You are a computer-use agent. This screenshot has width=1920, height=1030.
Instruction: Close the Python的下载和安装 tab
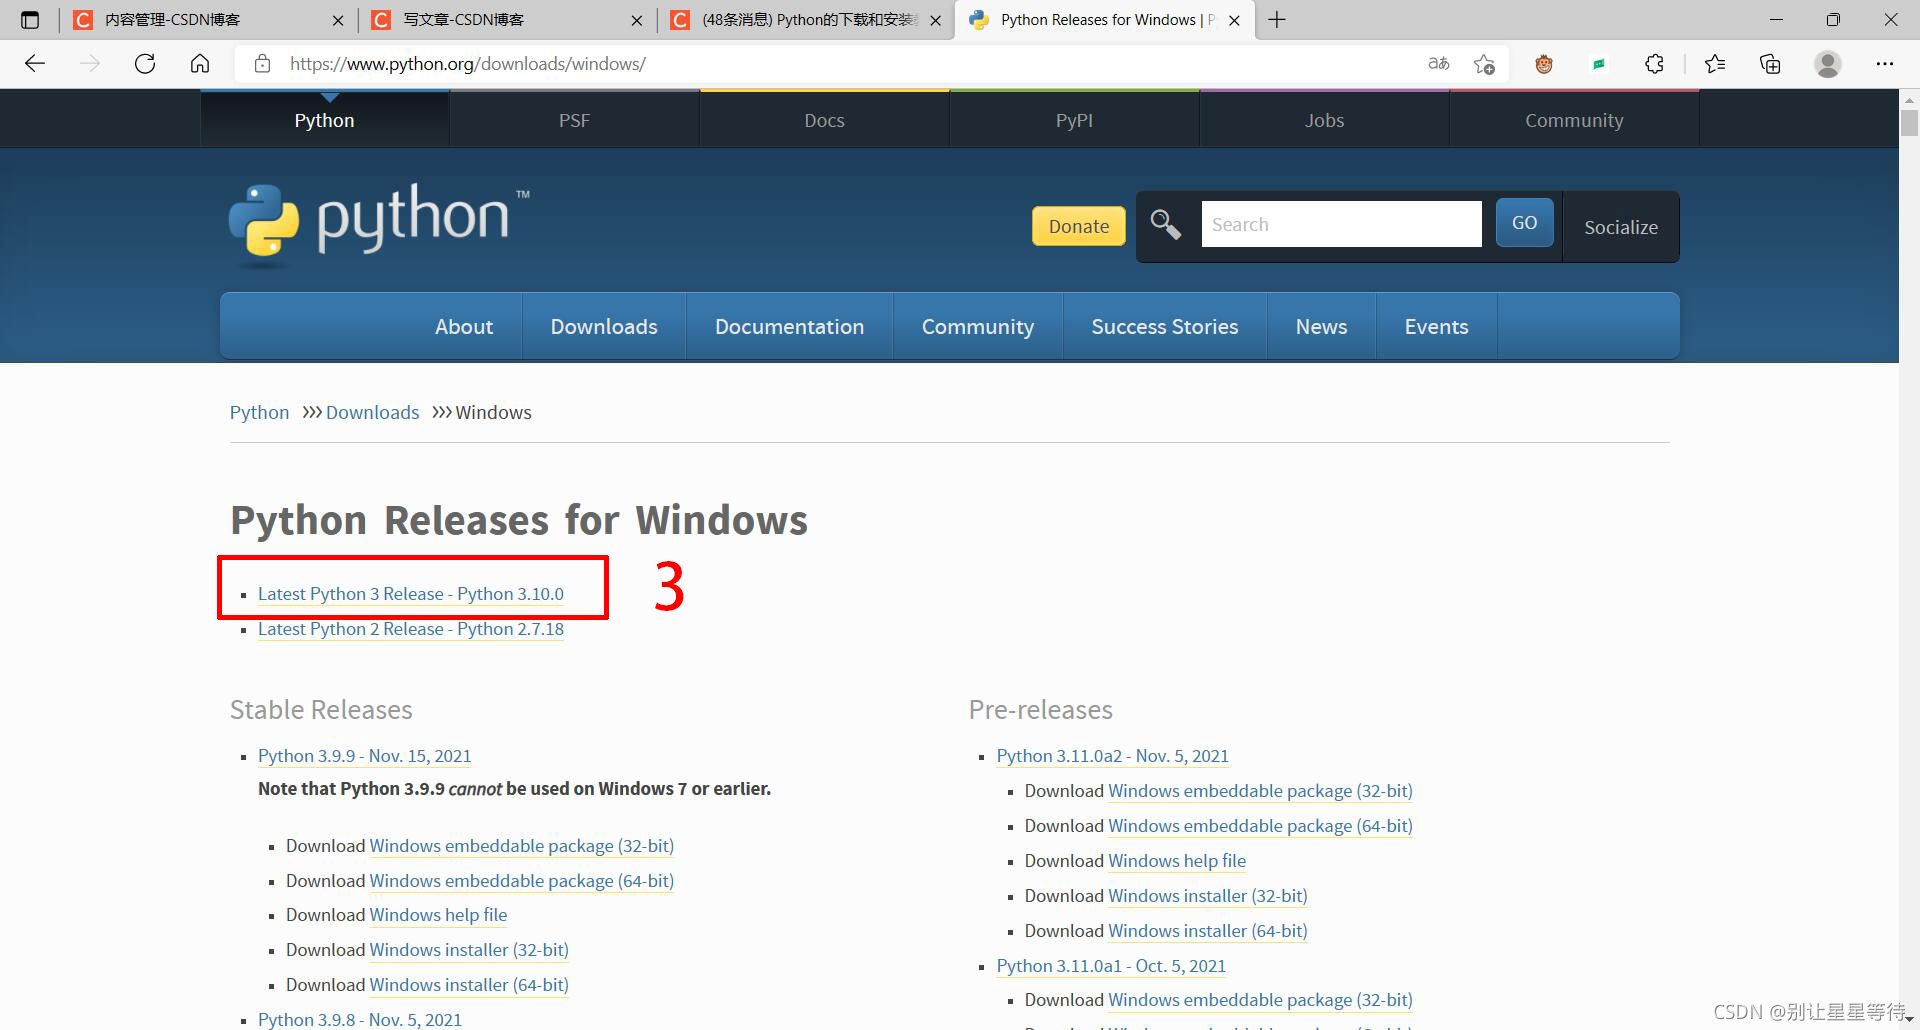click(x=935, y=20)
